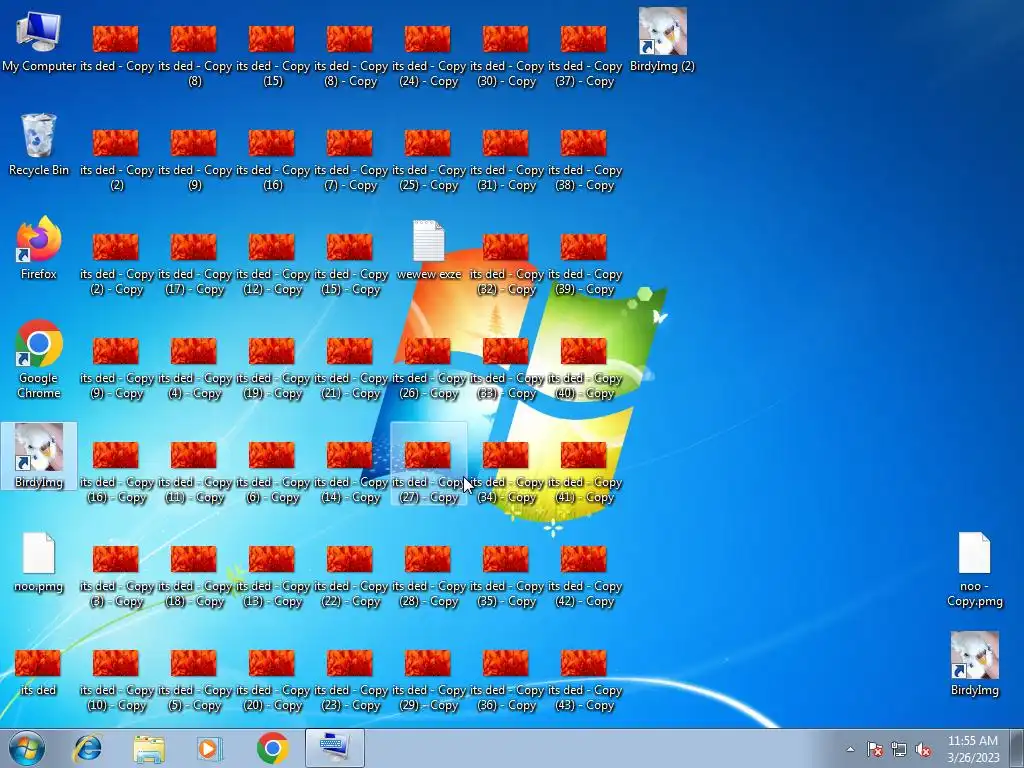The height and width of the screenshot is (768, 1024).
Task: Select 'its ded - Copy (3) - Copy'
Action: [x=116, y=577]
